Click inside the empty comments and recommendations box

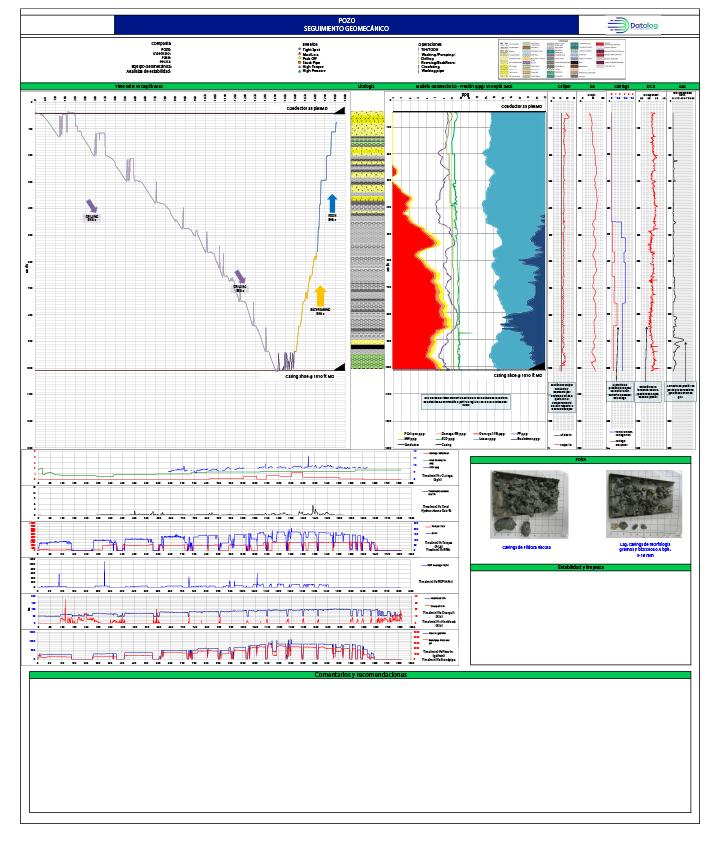[x=360, y=745]
